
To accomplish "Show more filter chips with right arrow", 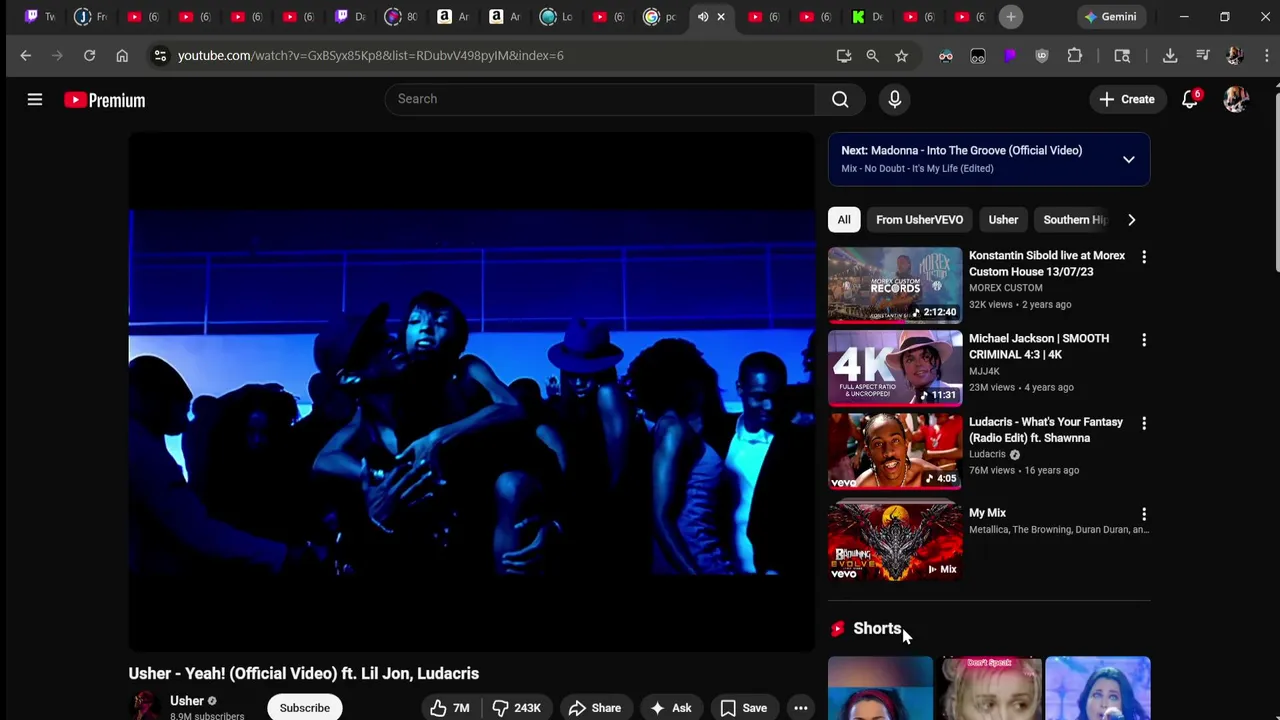I will click(x=1132, y=220).
